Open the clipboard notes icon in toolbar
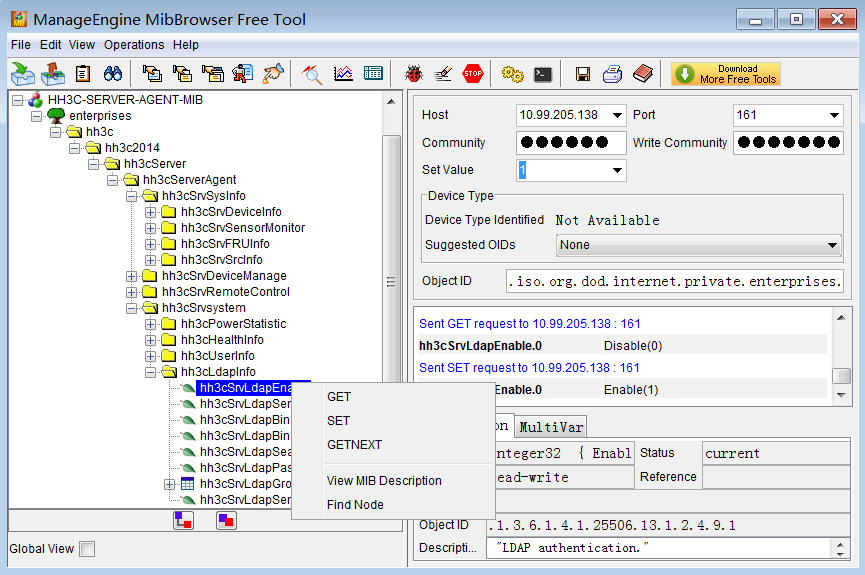The width and height of the screenshot is (865, 575). point(83,73)
